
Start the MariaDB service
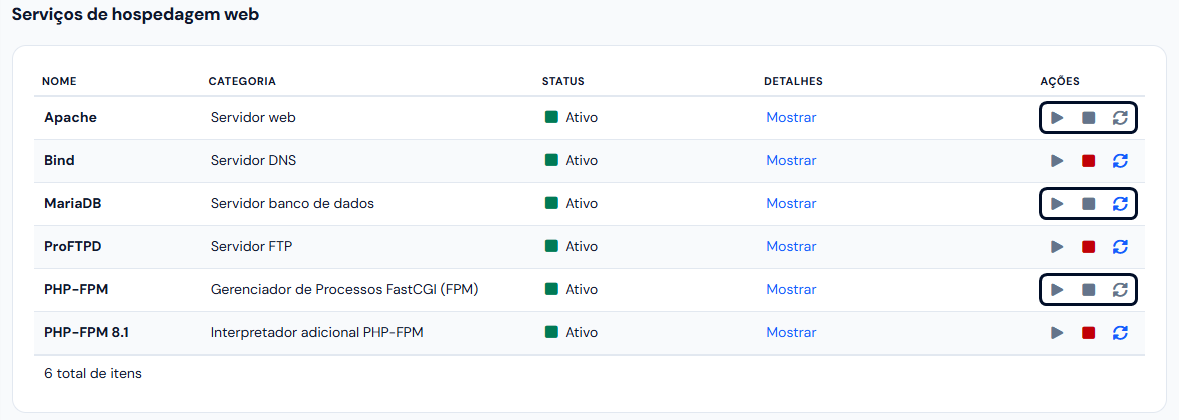[x=1057, y=204]
